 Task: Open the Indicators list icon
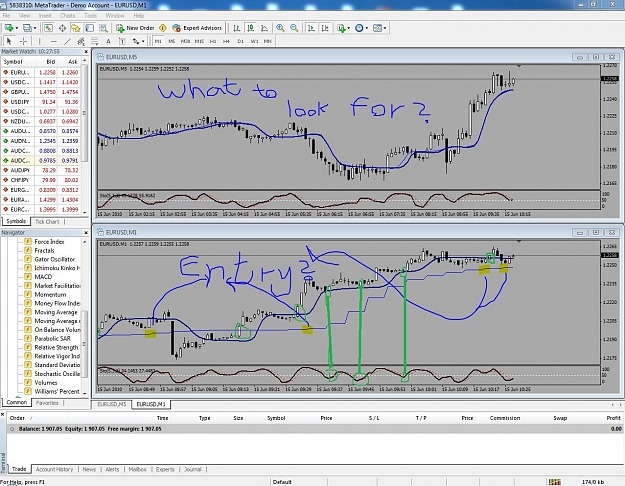341,28
